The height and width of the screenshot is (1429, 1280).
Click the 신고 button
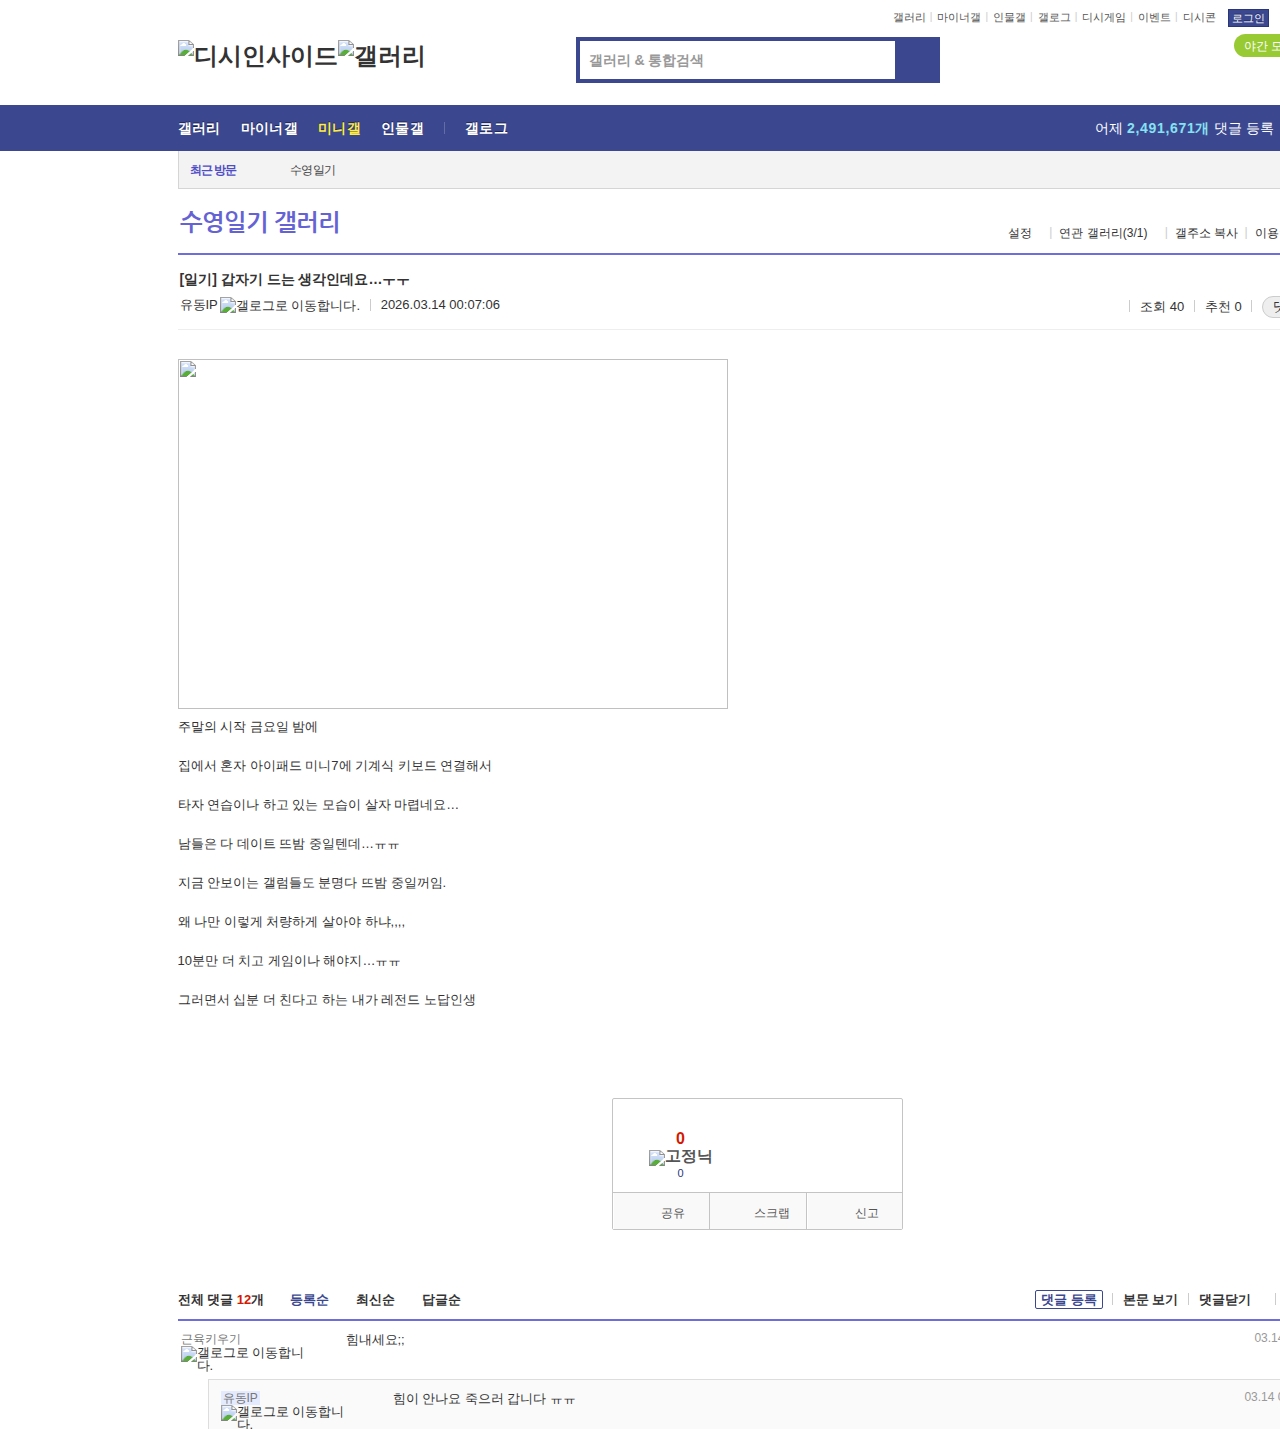pyautogui.click(x=854, y=1212)
